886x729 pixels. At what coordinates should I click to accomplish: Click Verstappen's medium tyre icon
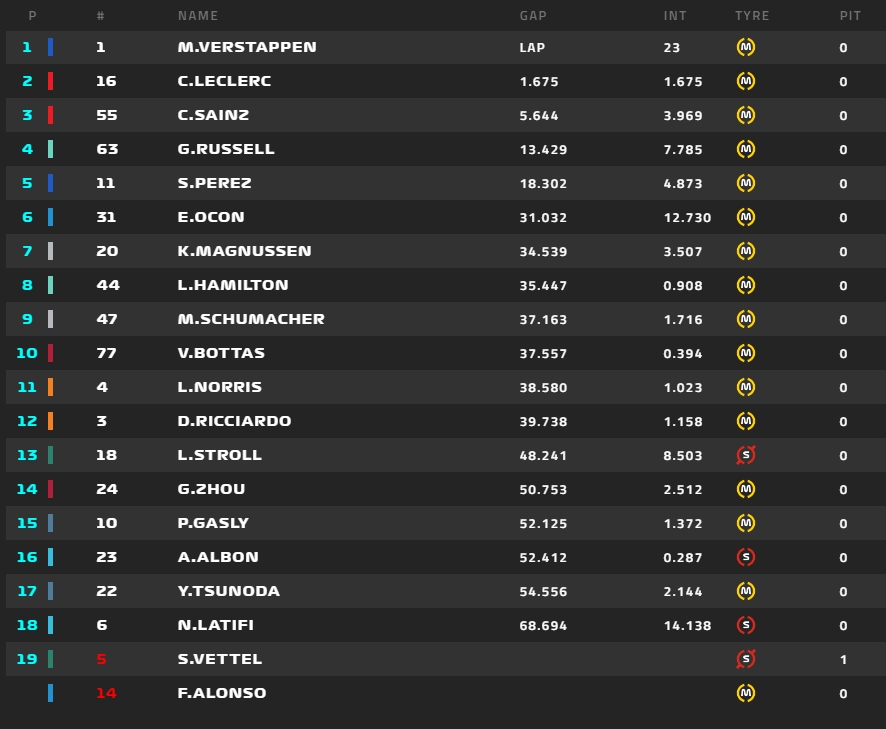745,47
